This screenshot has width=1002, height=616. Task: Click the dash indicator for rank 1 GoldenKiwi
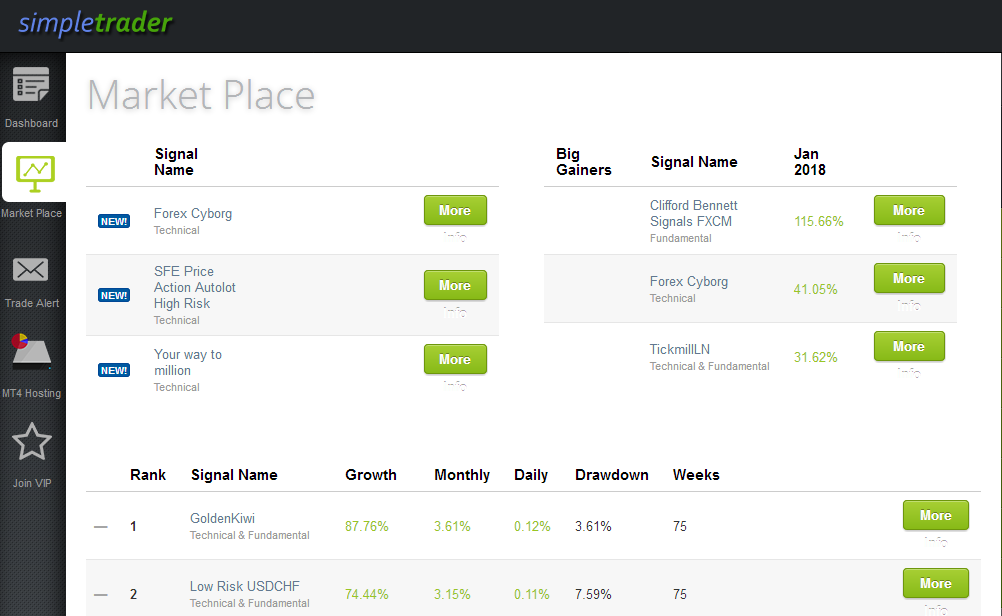tap(101, 527)
